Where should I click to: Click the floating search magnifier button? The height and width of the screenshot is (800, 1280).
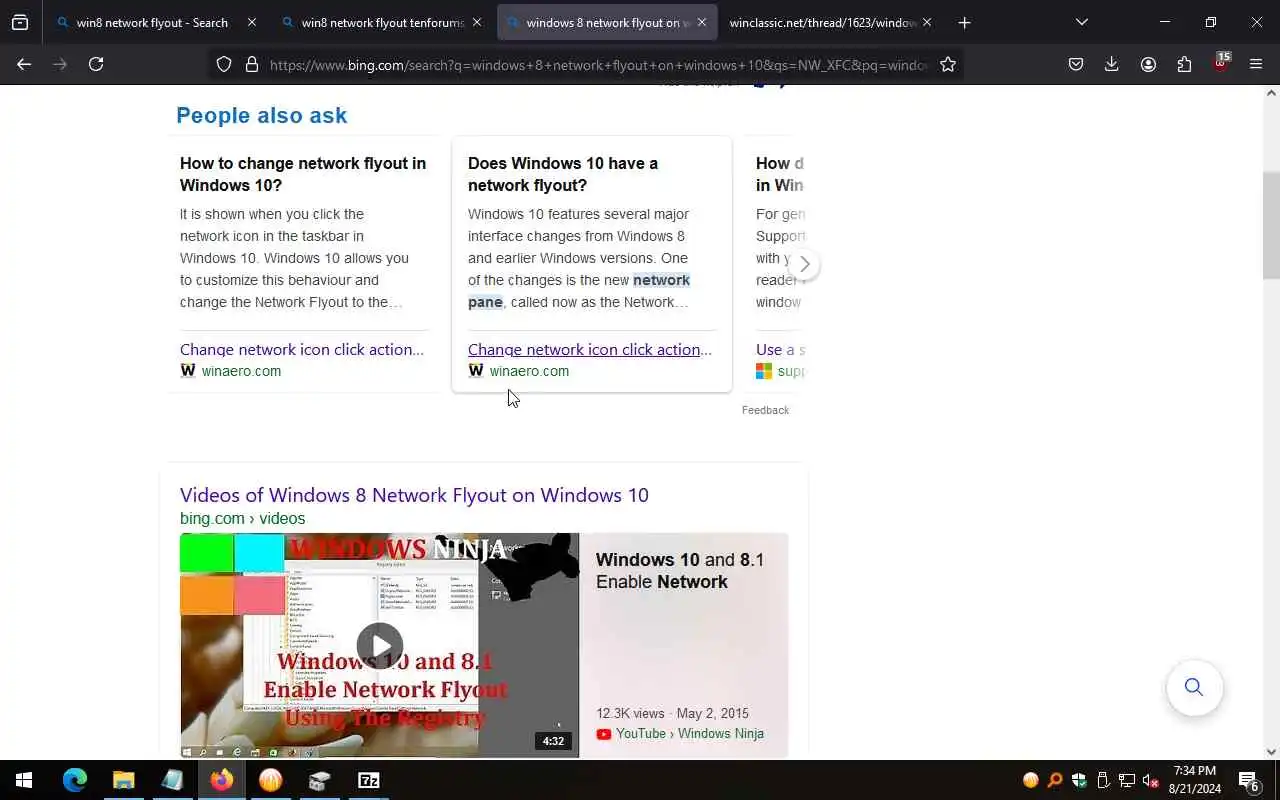click(x=1194, y=687)
